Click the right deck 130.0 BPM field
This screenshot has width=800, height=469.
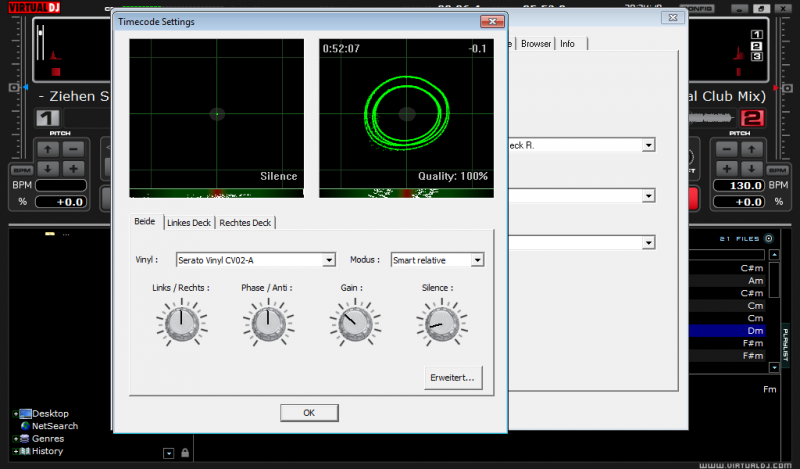click(738, 185)
